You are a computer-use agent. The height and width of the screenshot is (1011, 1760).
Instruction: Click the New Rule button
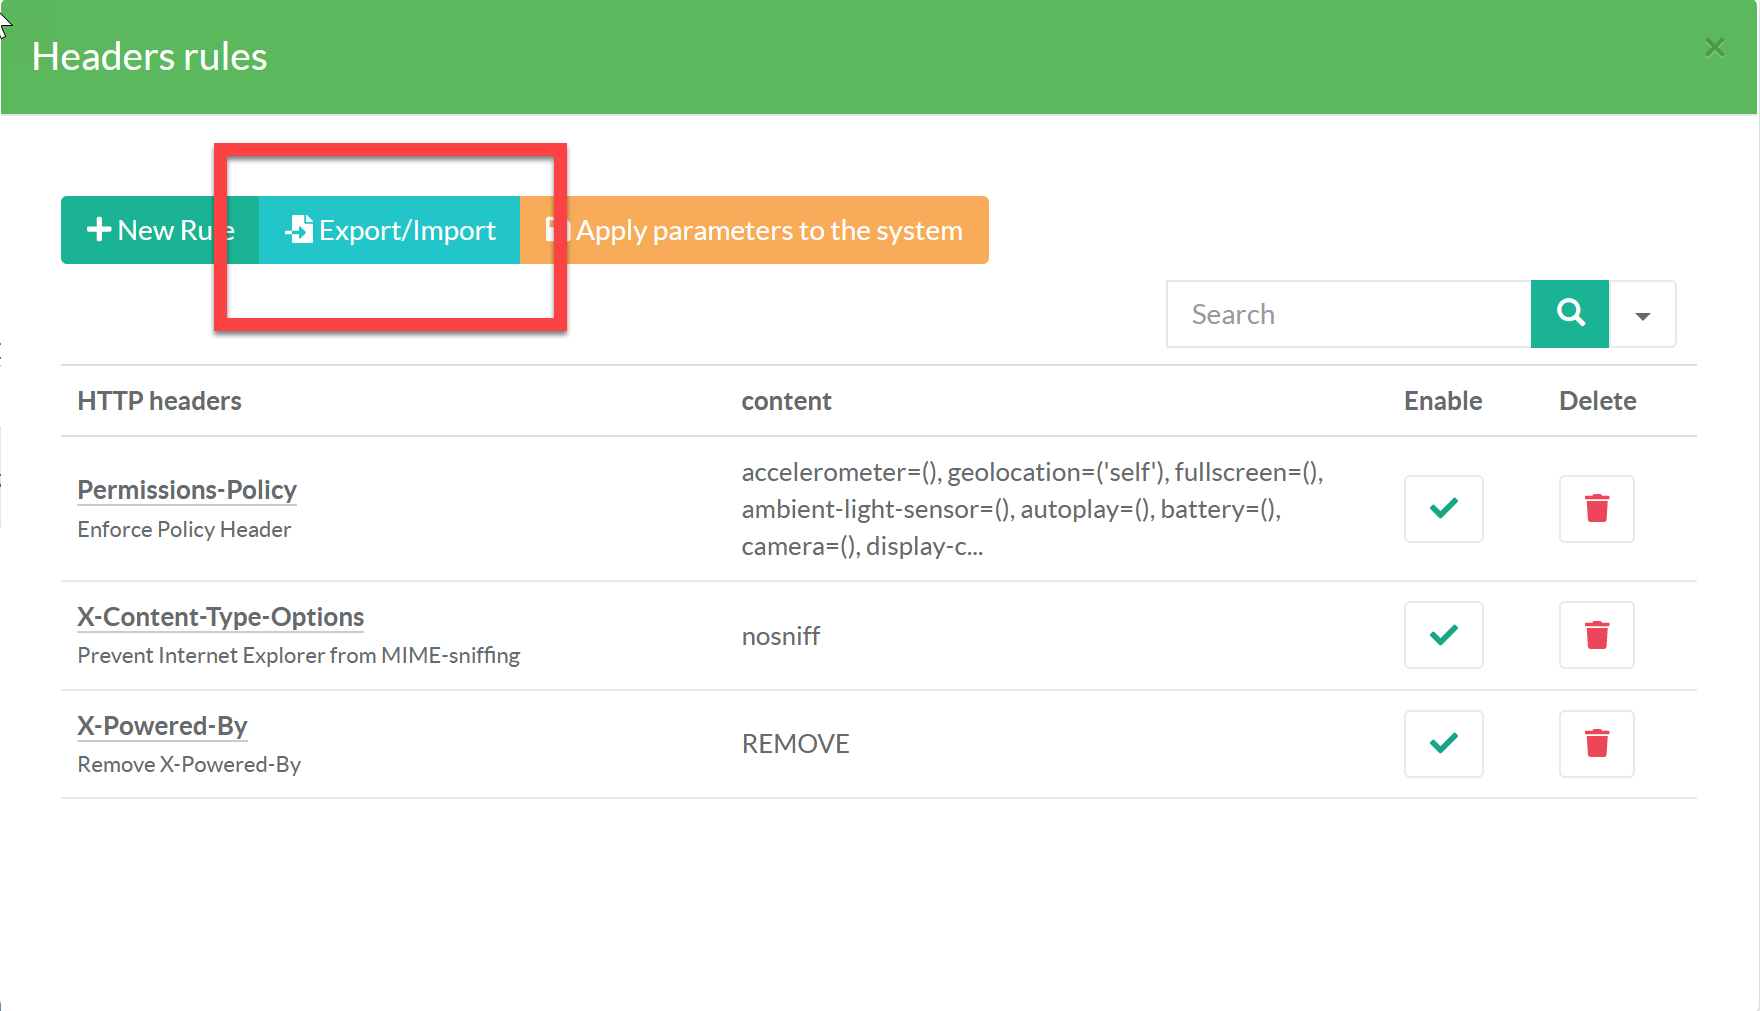click(x=160, y=231)
